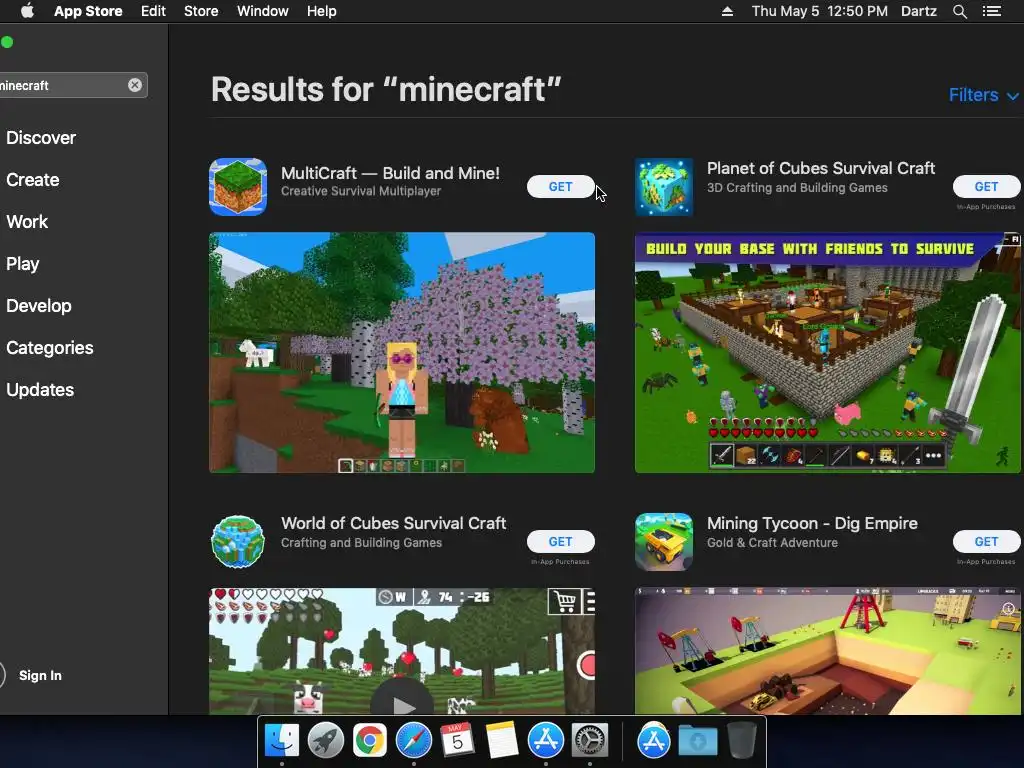Click the App Store icon right of the dock divider
Image resolution: width=1024 pixels, height=768 pixels.
654,741
